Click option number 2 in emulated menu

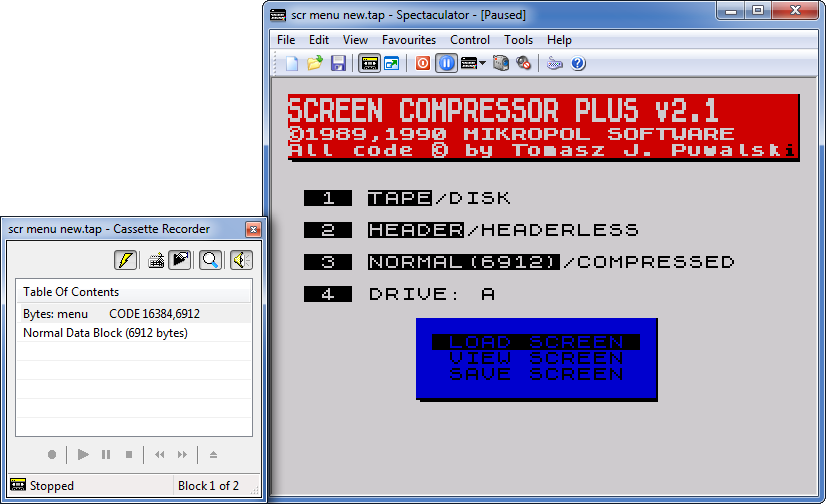click(x=328, y=230)
